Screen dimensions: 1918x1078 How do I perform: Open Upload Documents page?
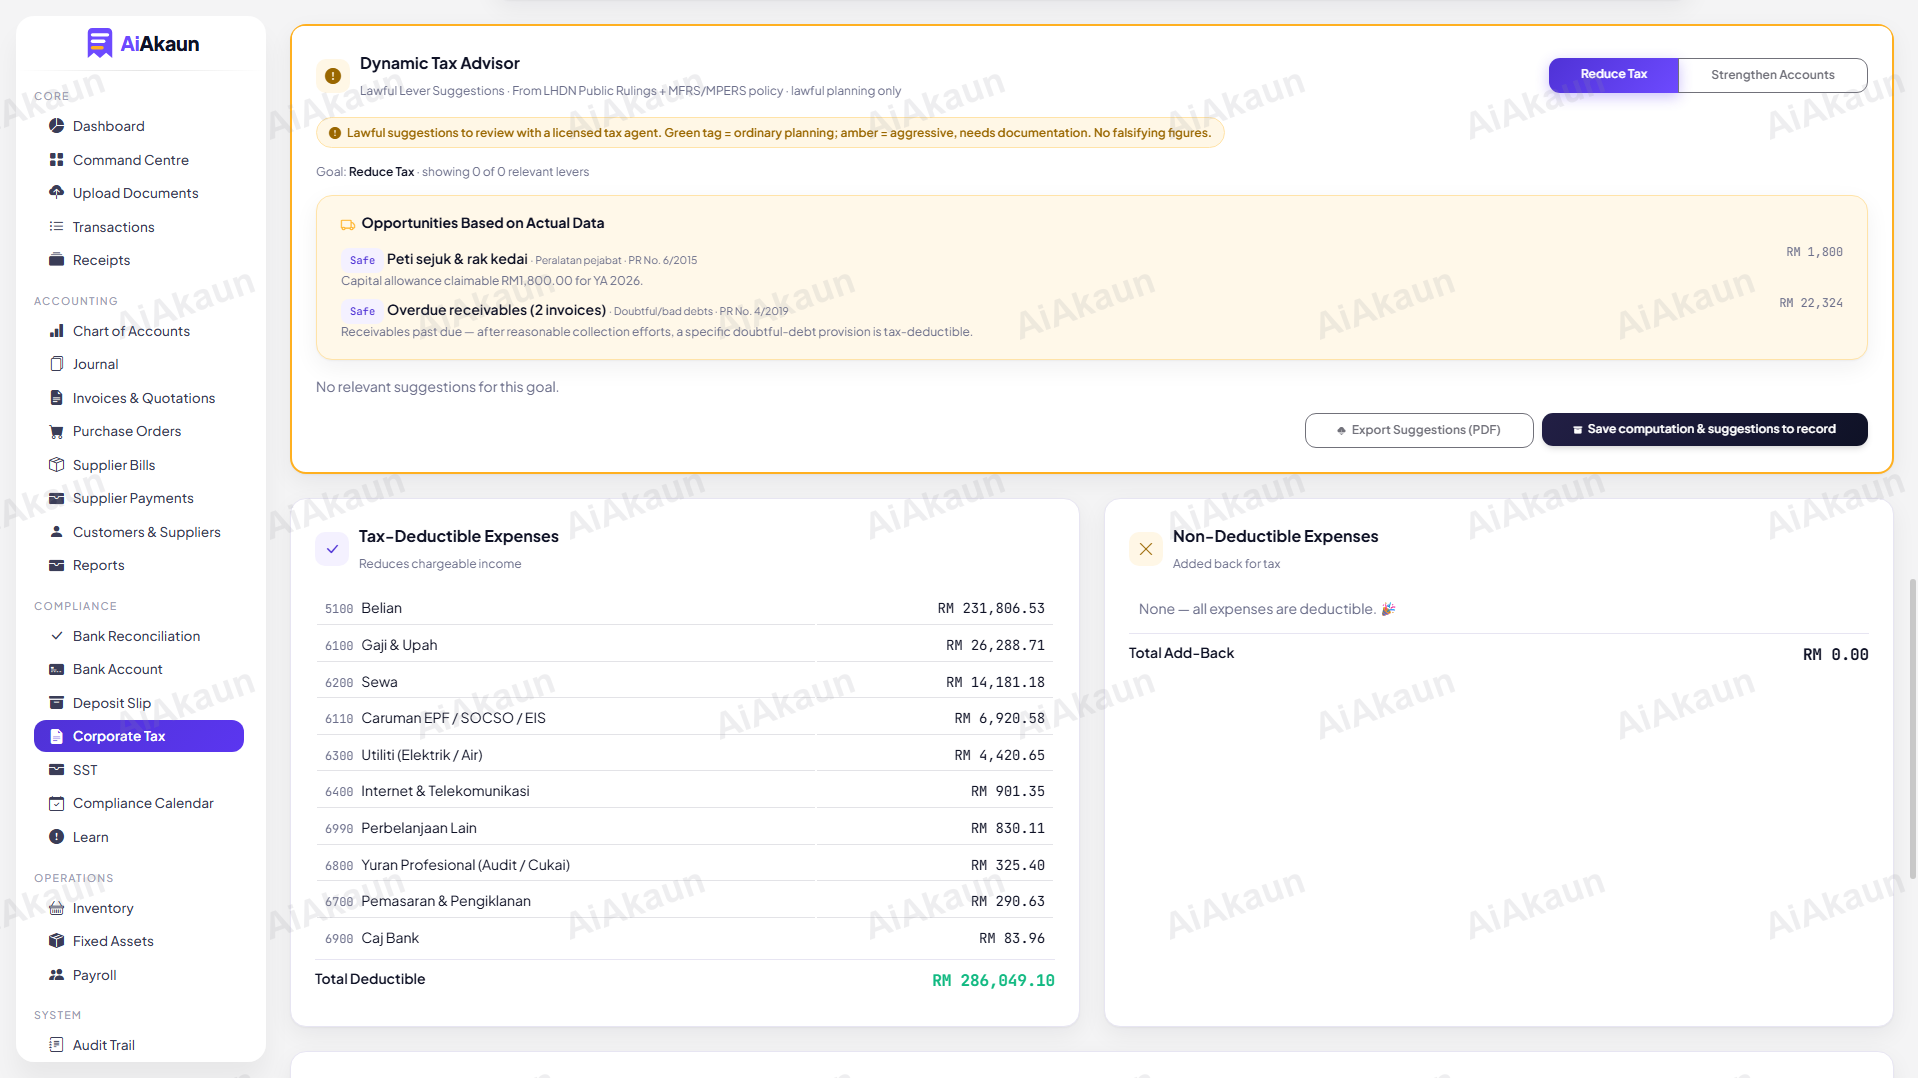pos(139,193)
